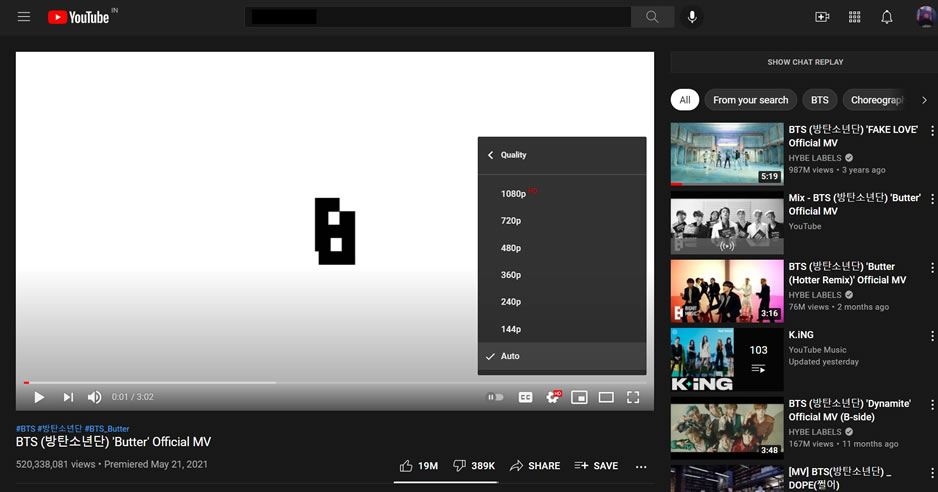
Task: Open the K.iNG playlist title
Action: [x=801, y=335]
